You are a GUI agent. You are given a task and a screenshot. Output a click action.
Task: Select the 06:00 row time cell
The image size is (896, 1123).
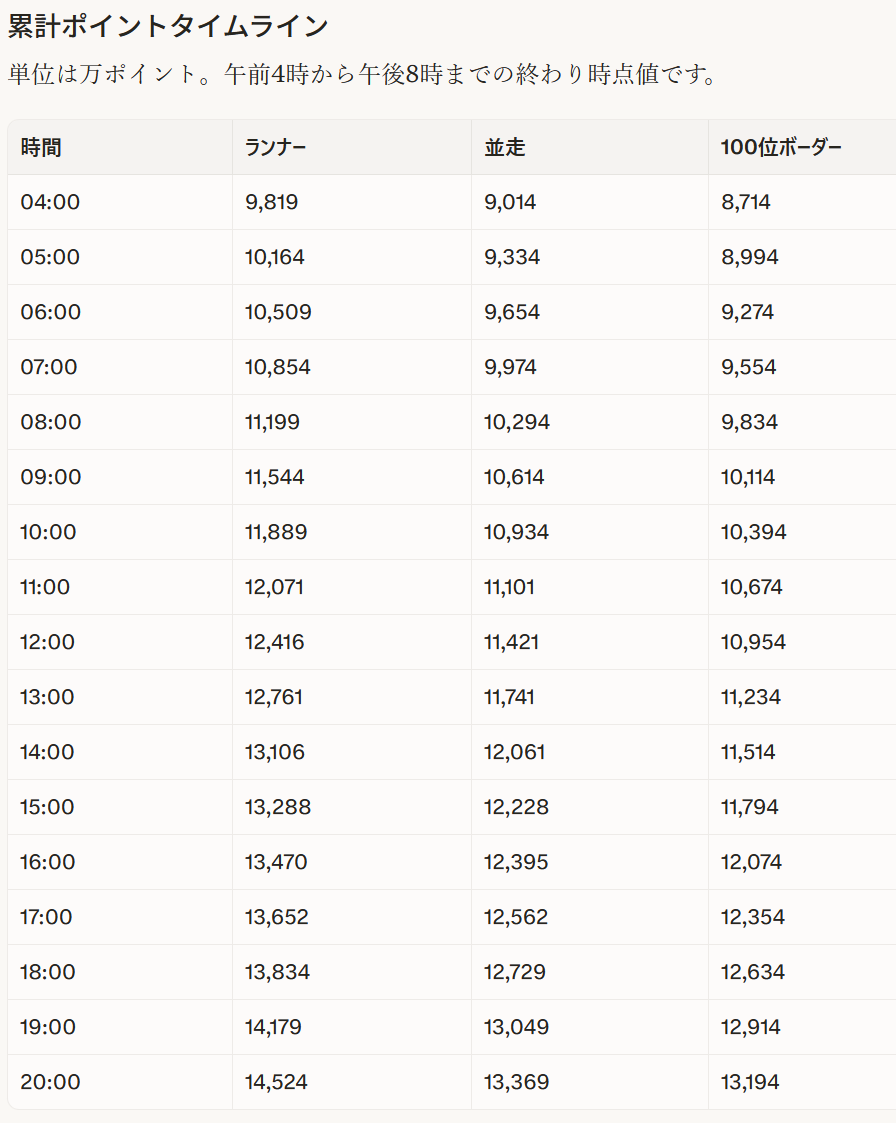tap(51, 313)
